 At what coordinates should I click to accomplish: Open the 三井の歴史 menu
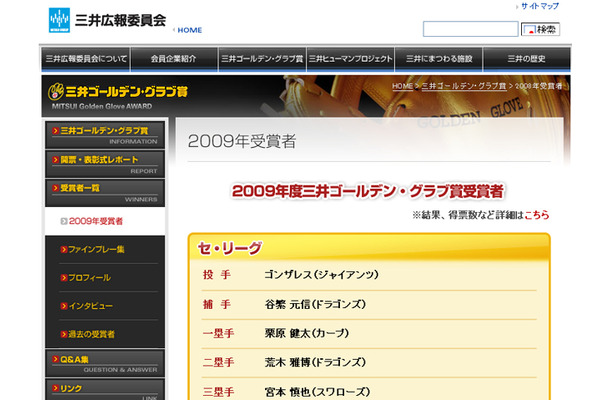[x=526, y=59]
